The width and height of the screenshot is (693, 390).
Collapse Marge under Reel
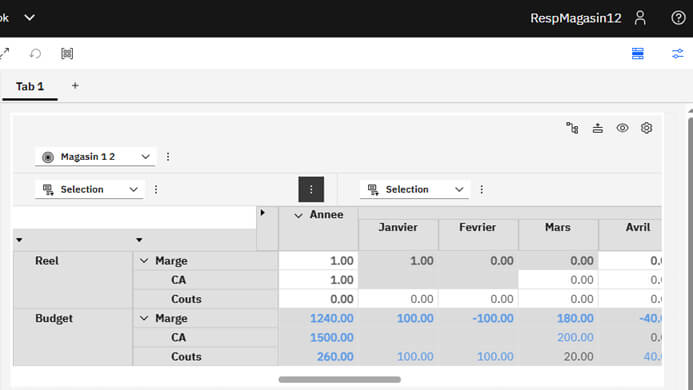pos(144,261)
